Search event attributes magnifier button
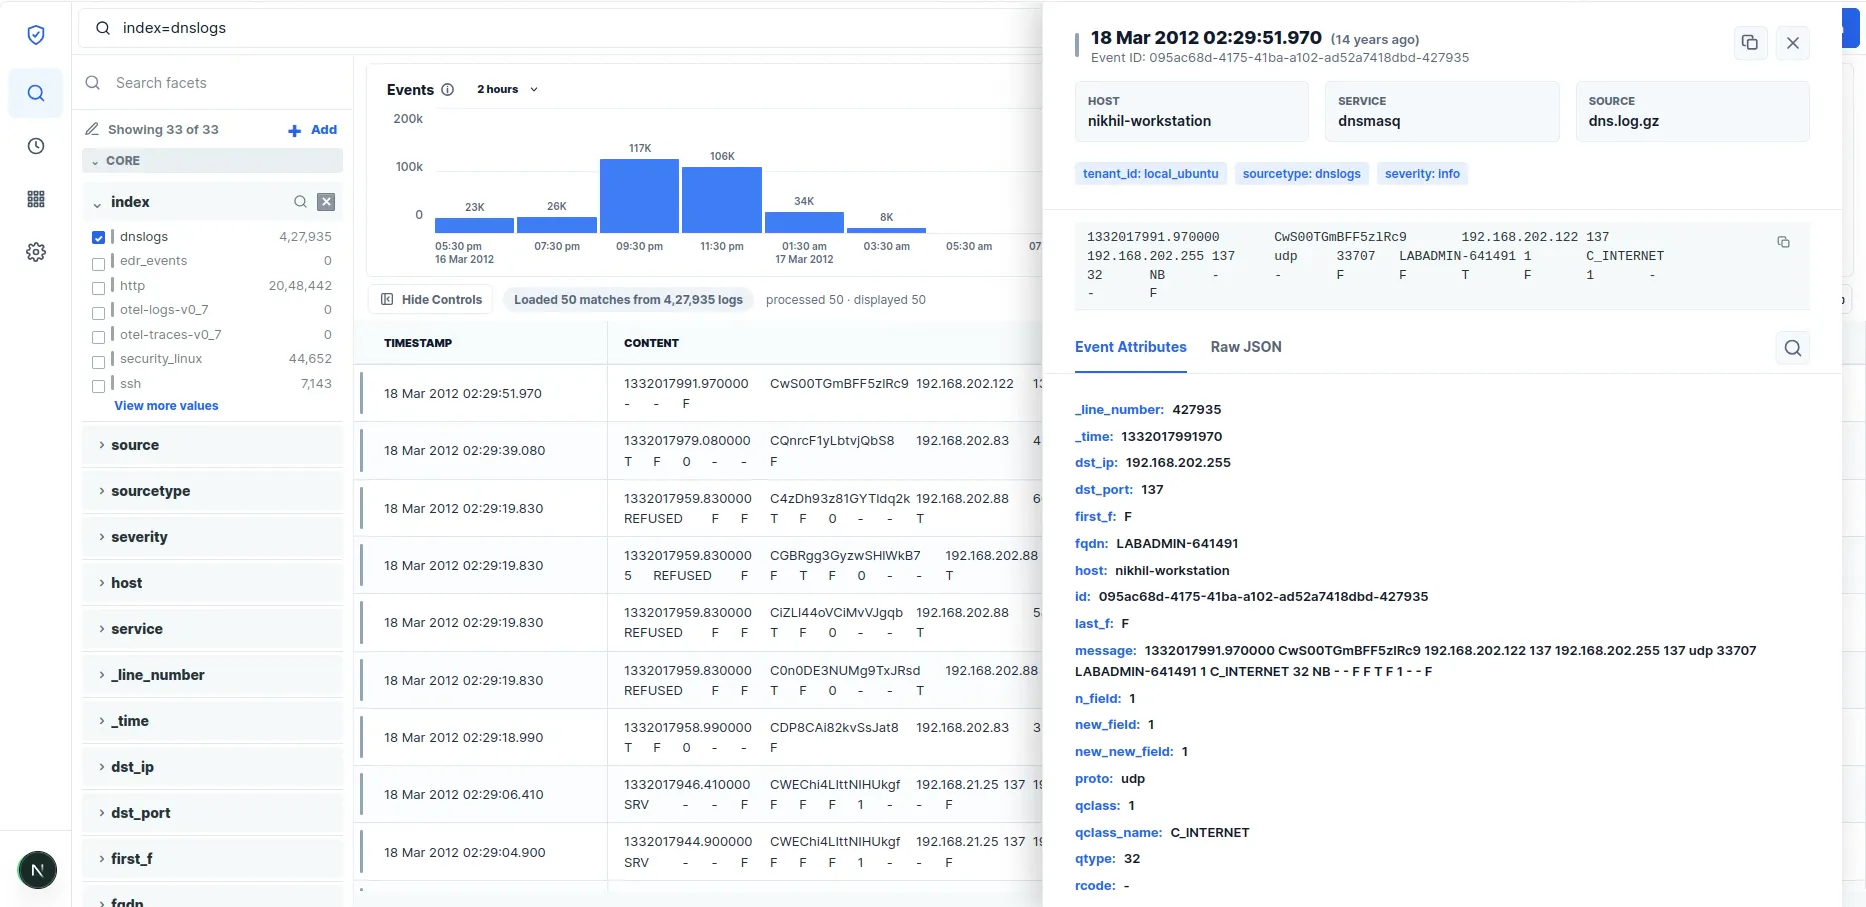Screen dimensions: 1866x907 1793,348
